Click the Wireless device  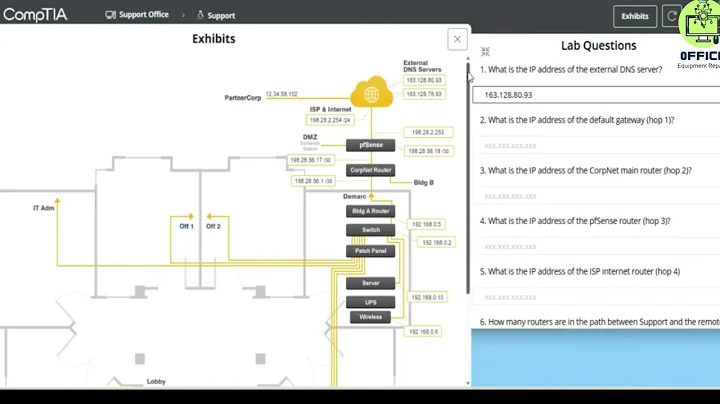tap(371, 317)
